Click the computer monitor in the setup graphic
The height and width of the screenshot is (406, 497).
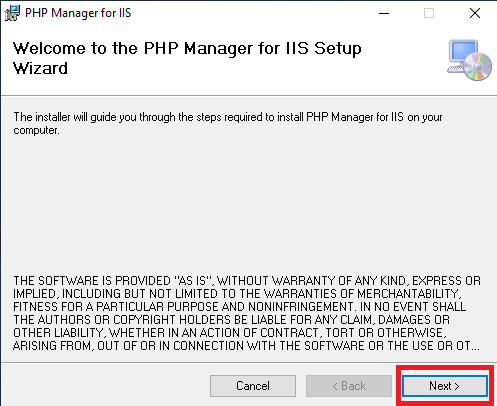coord(463,52)
